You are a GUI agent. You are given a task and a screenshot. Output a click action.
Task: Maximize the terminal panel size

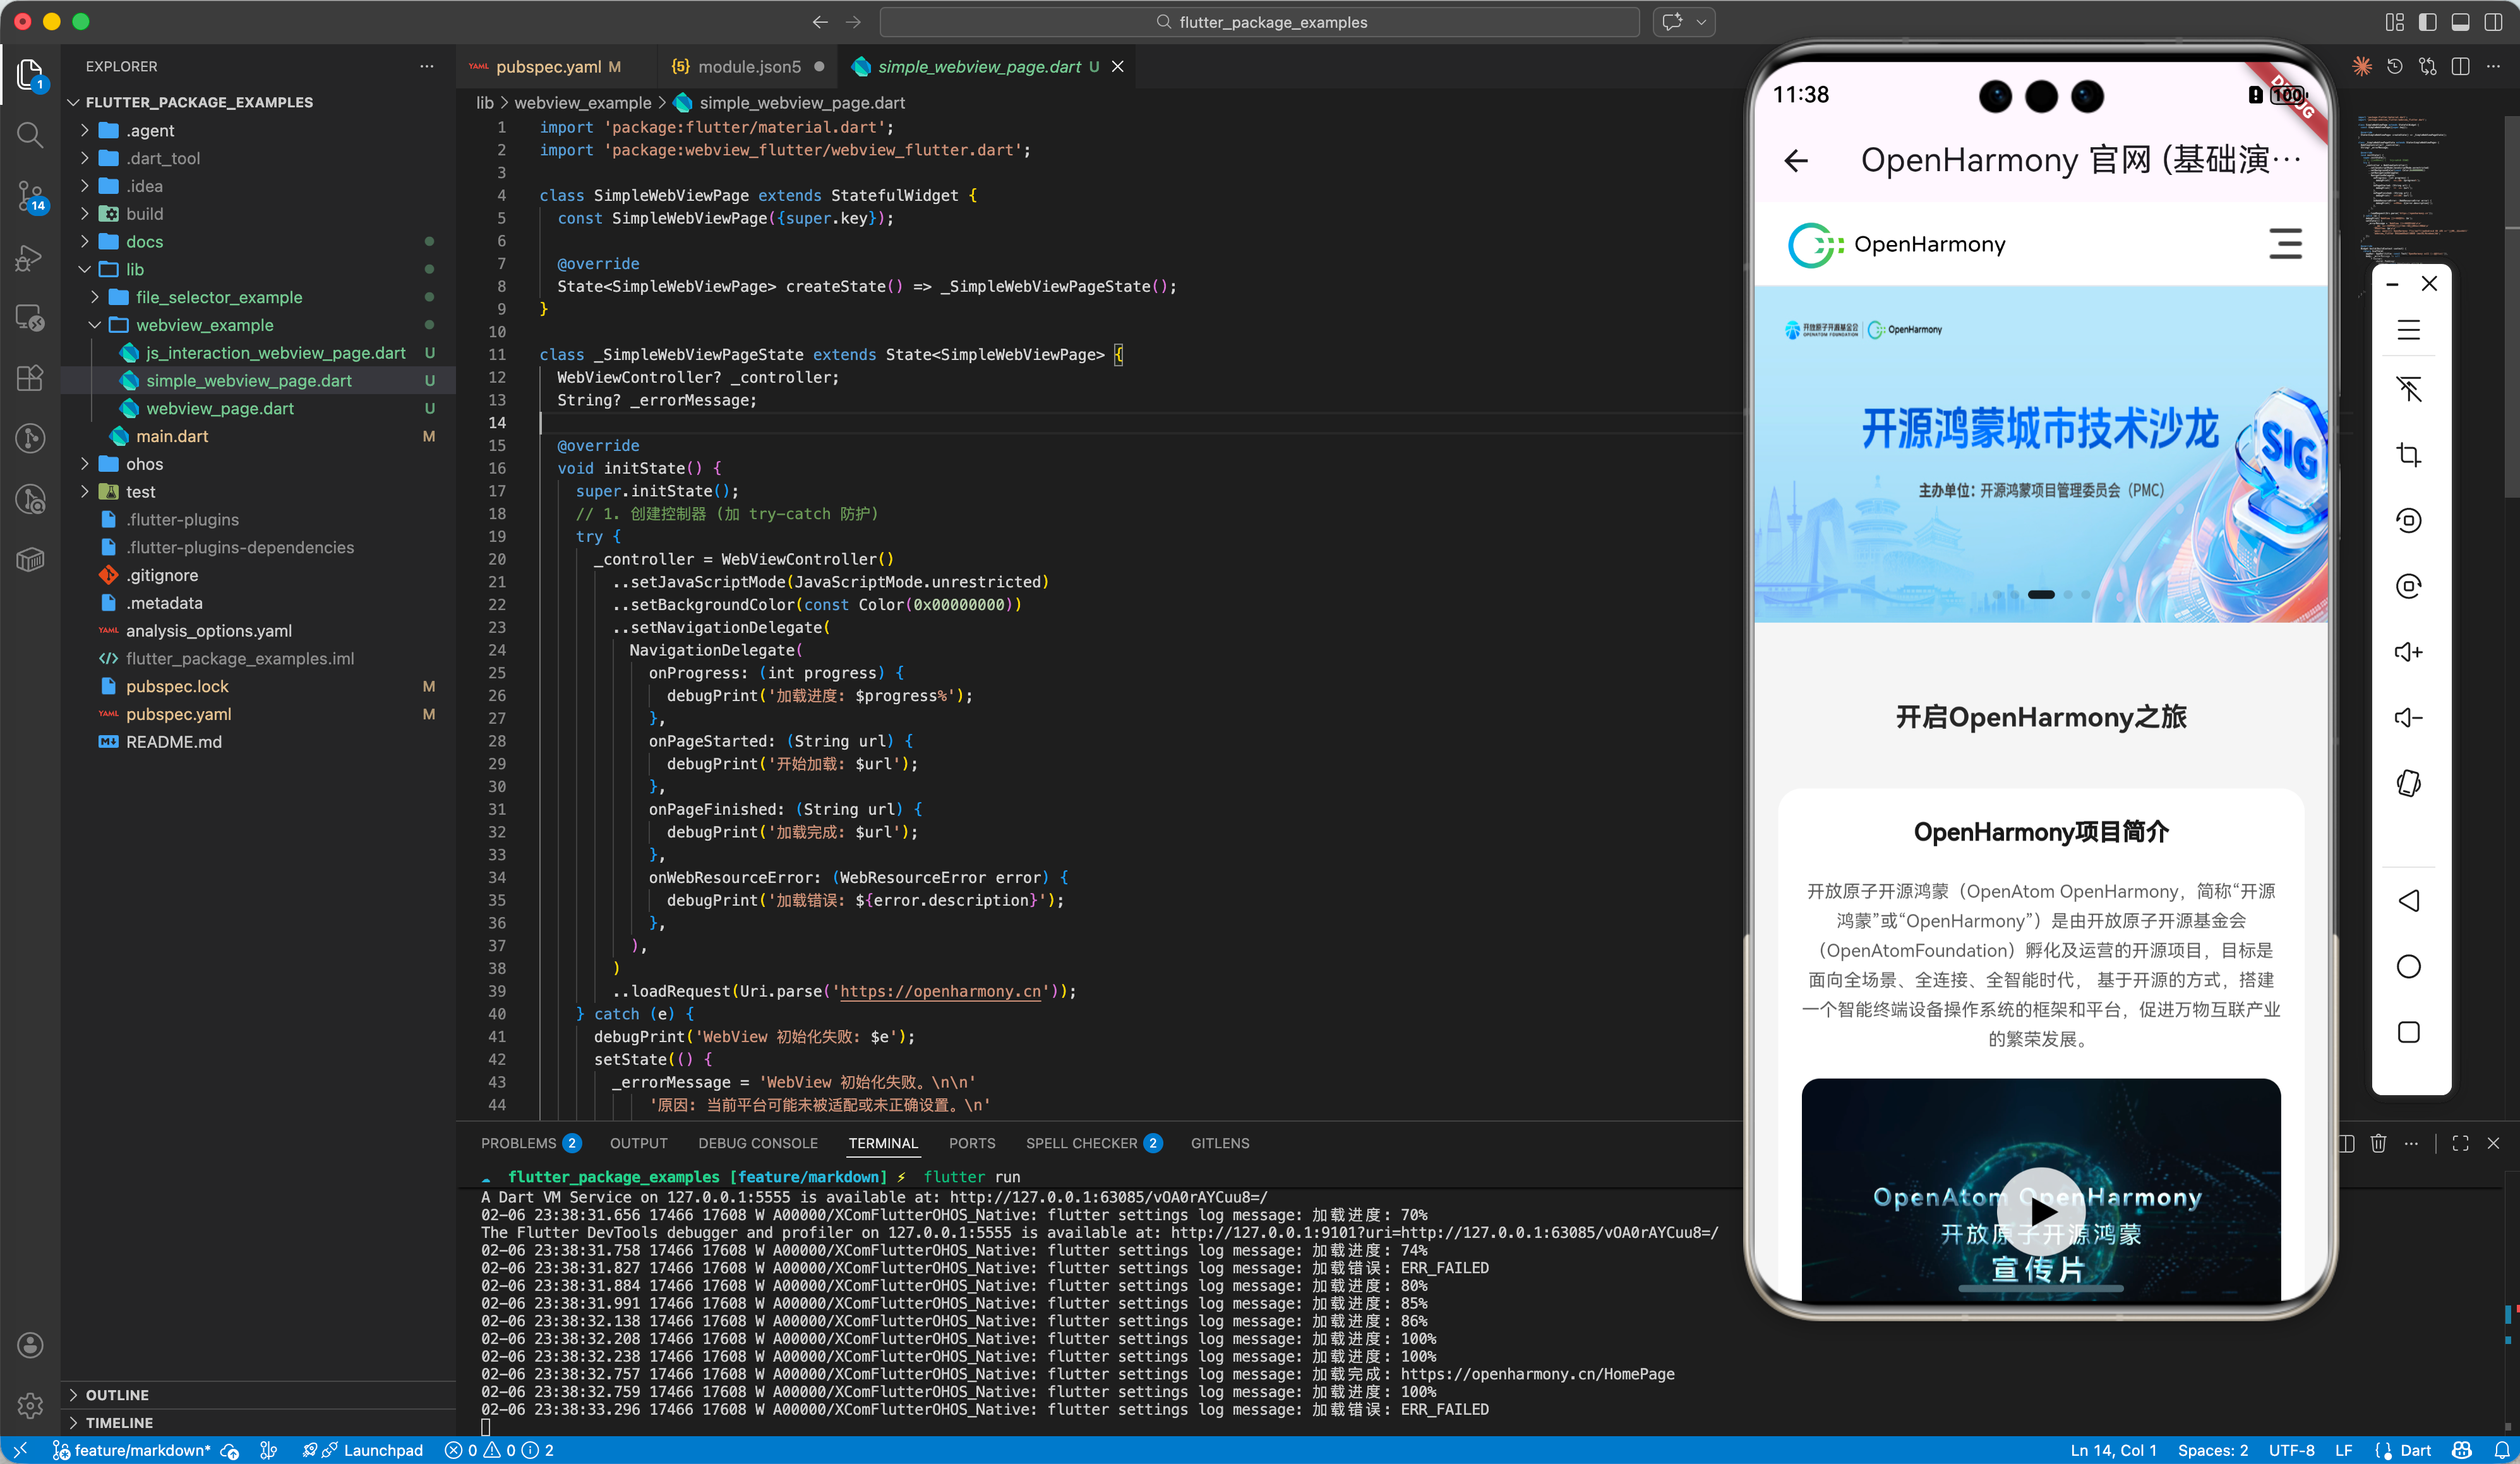2460,1143
